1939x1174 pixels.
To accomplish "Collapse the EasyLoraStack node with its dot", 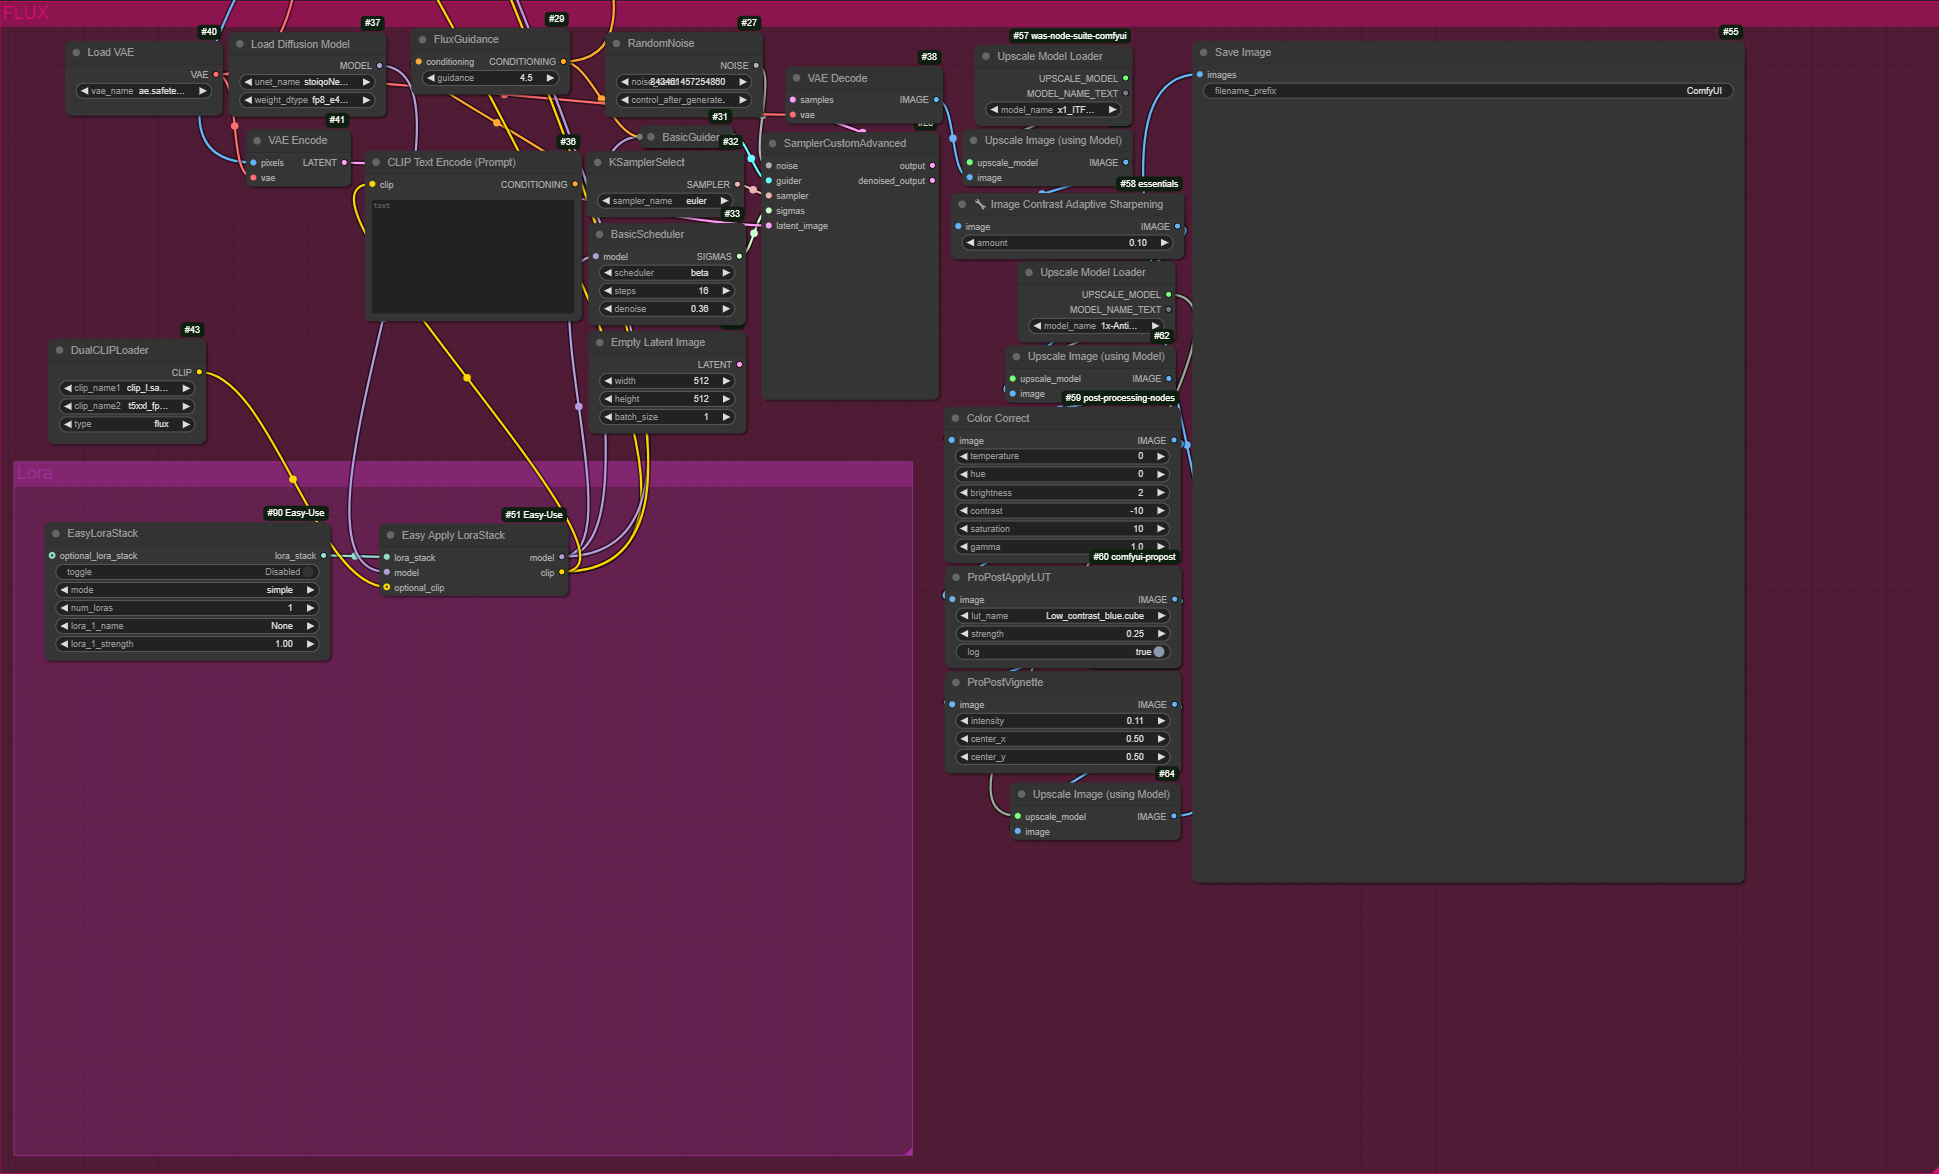I will click(x=56, y=534).
